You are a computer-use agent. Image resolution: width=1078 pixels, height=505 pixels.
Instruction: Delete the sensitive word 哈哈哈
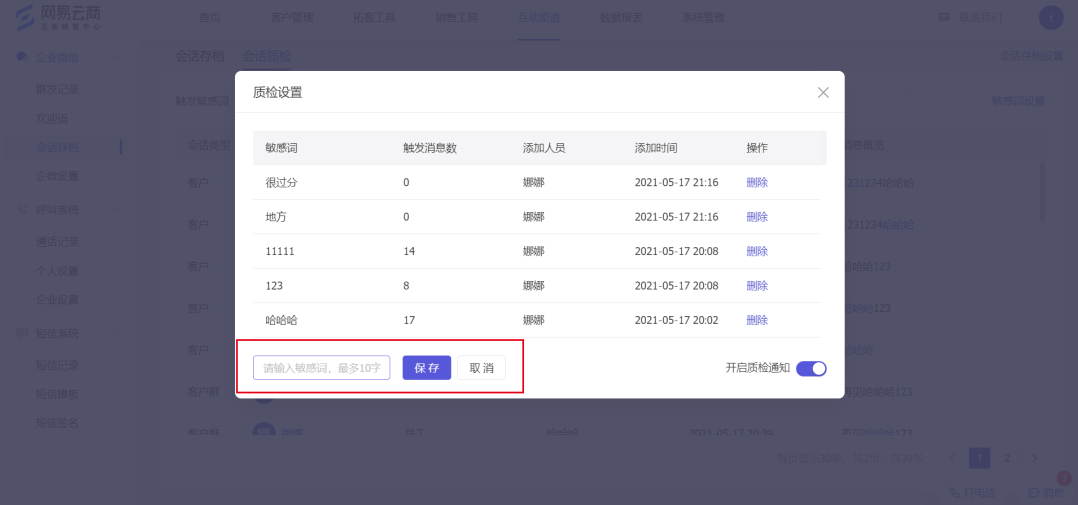[757, 320]
